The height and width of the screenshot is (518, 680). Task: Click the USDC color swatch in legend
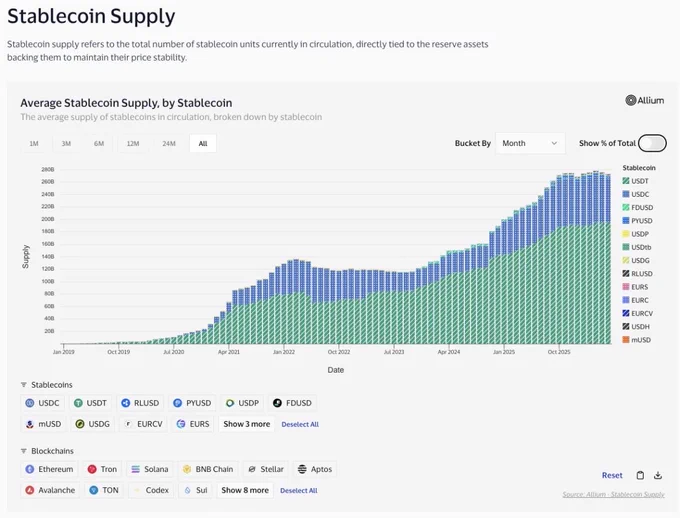pos(626,194)
